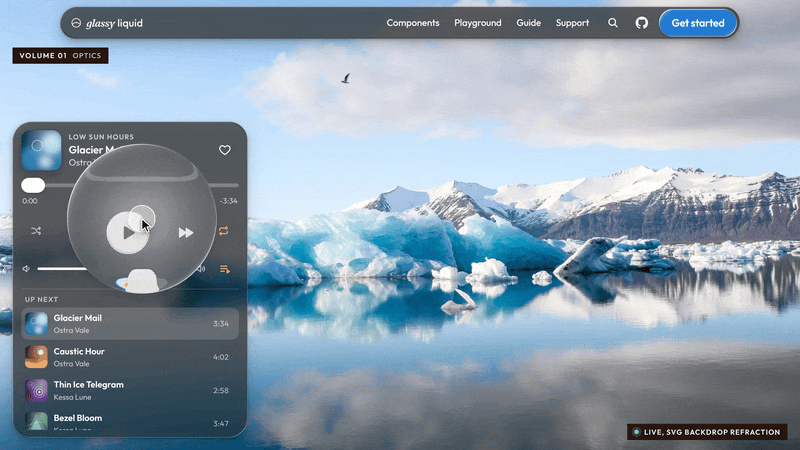The height and width of the screenshot is (450, 800).
Task: Click the LIVE, SVG BACKDROP REFRACTION label
Action: [707, 432]
